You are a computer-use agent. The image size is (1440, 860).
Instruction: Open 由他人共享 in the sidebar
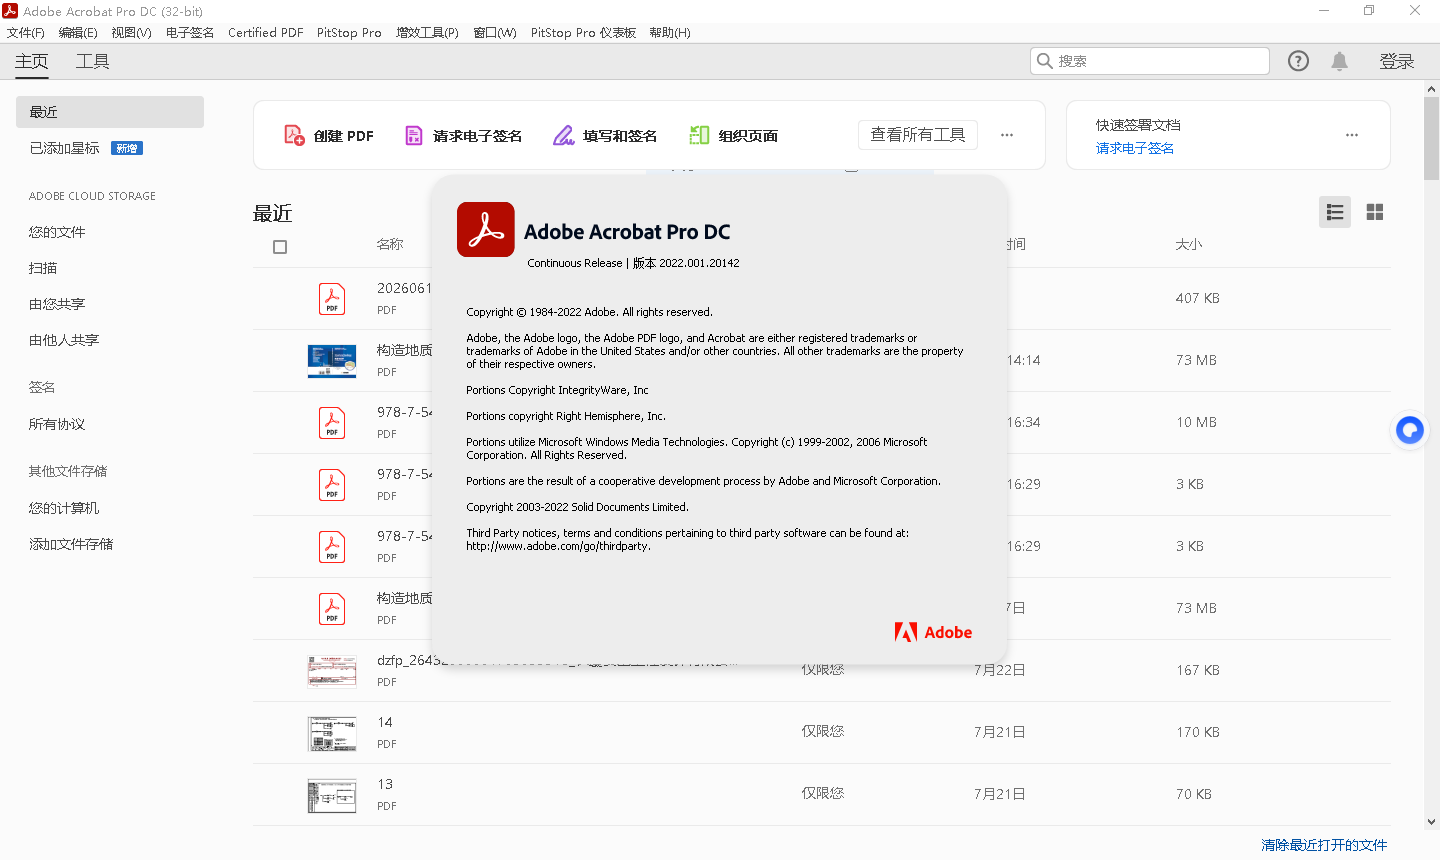pos(64,340)
